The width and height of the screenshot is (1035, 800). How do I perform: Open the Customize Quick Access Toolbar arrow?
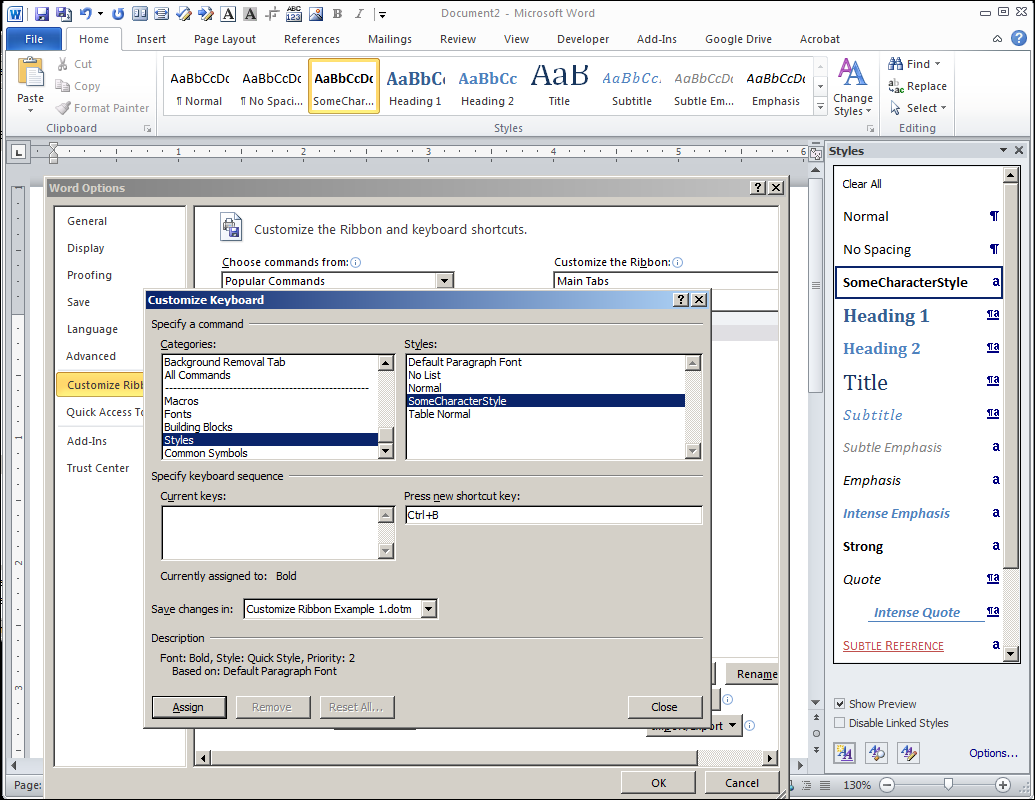point(382,14)
